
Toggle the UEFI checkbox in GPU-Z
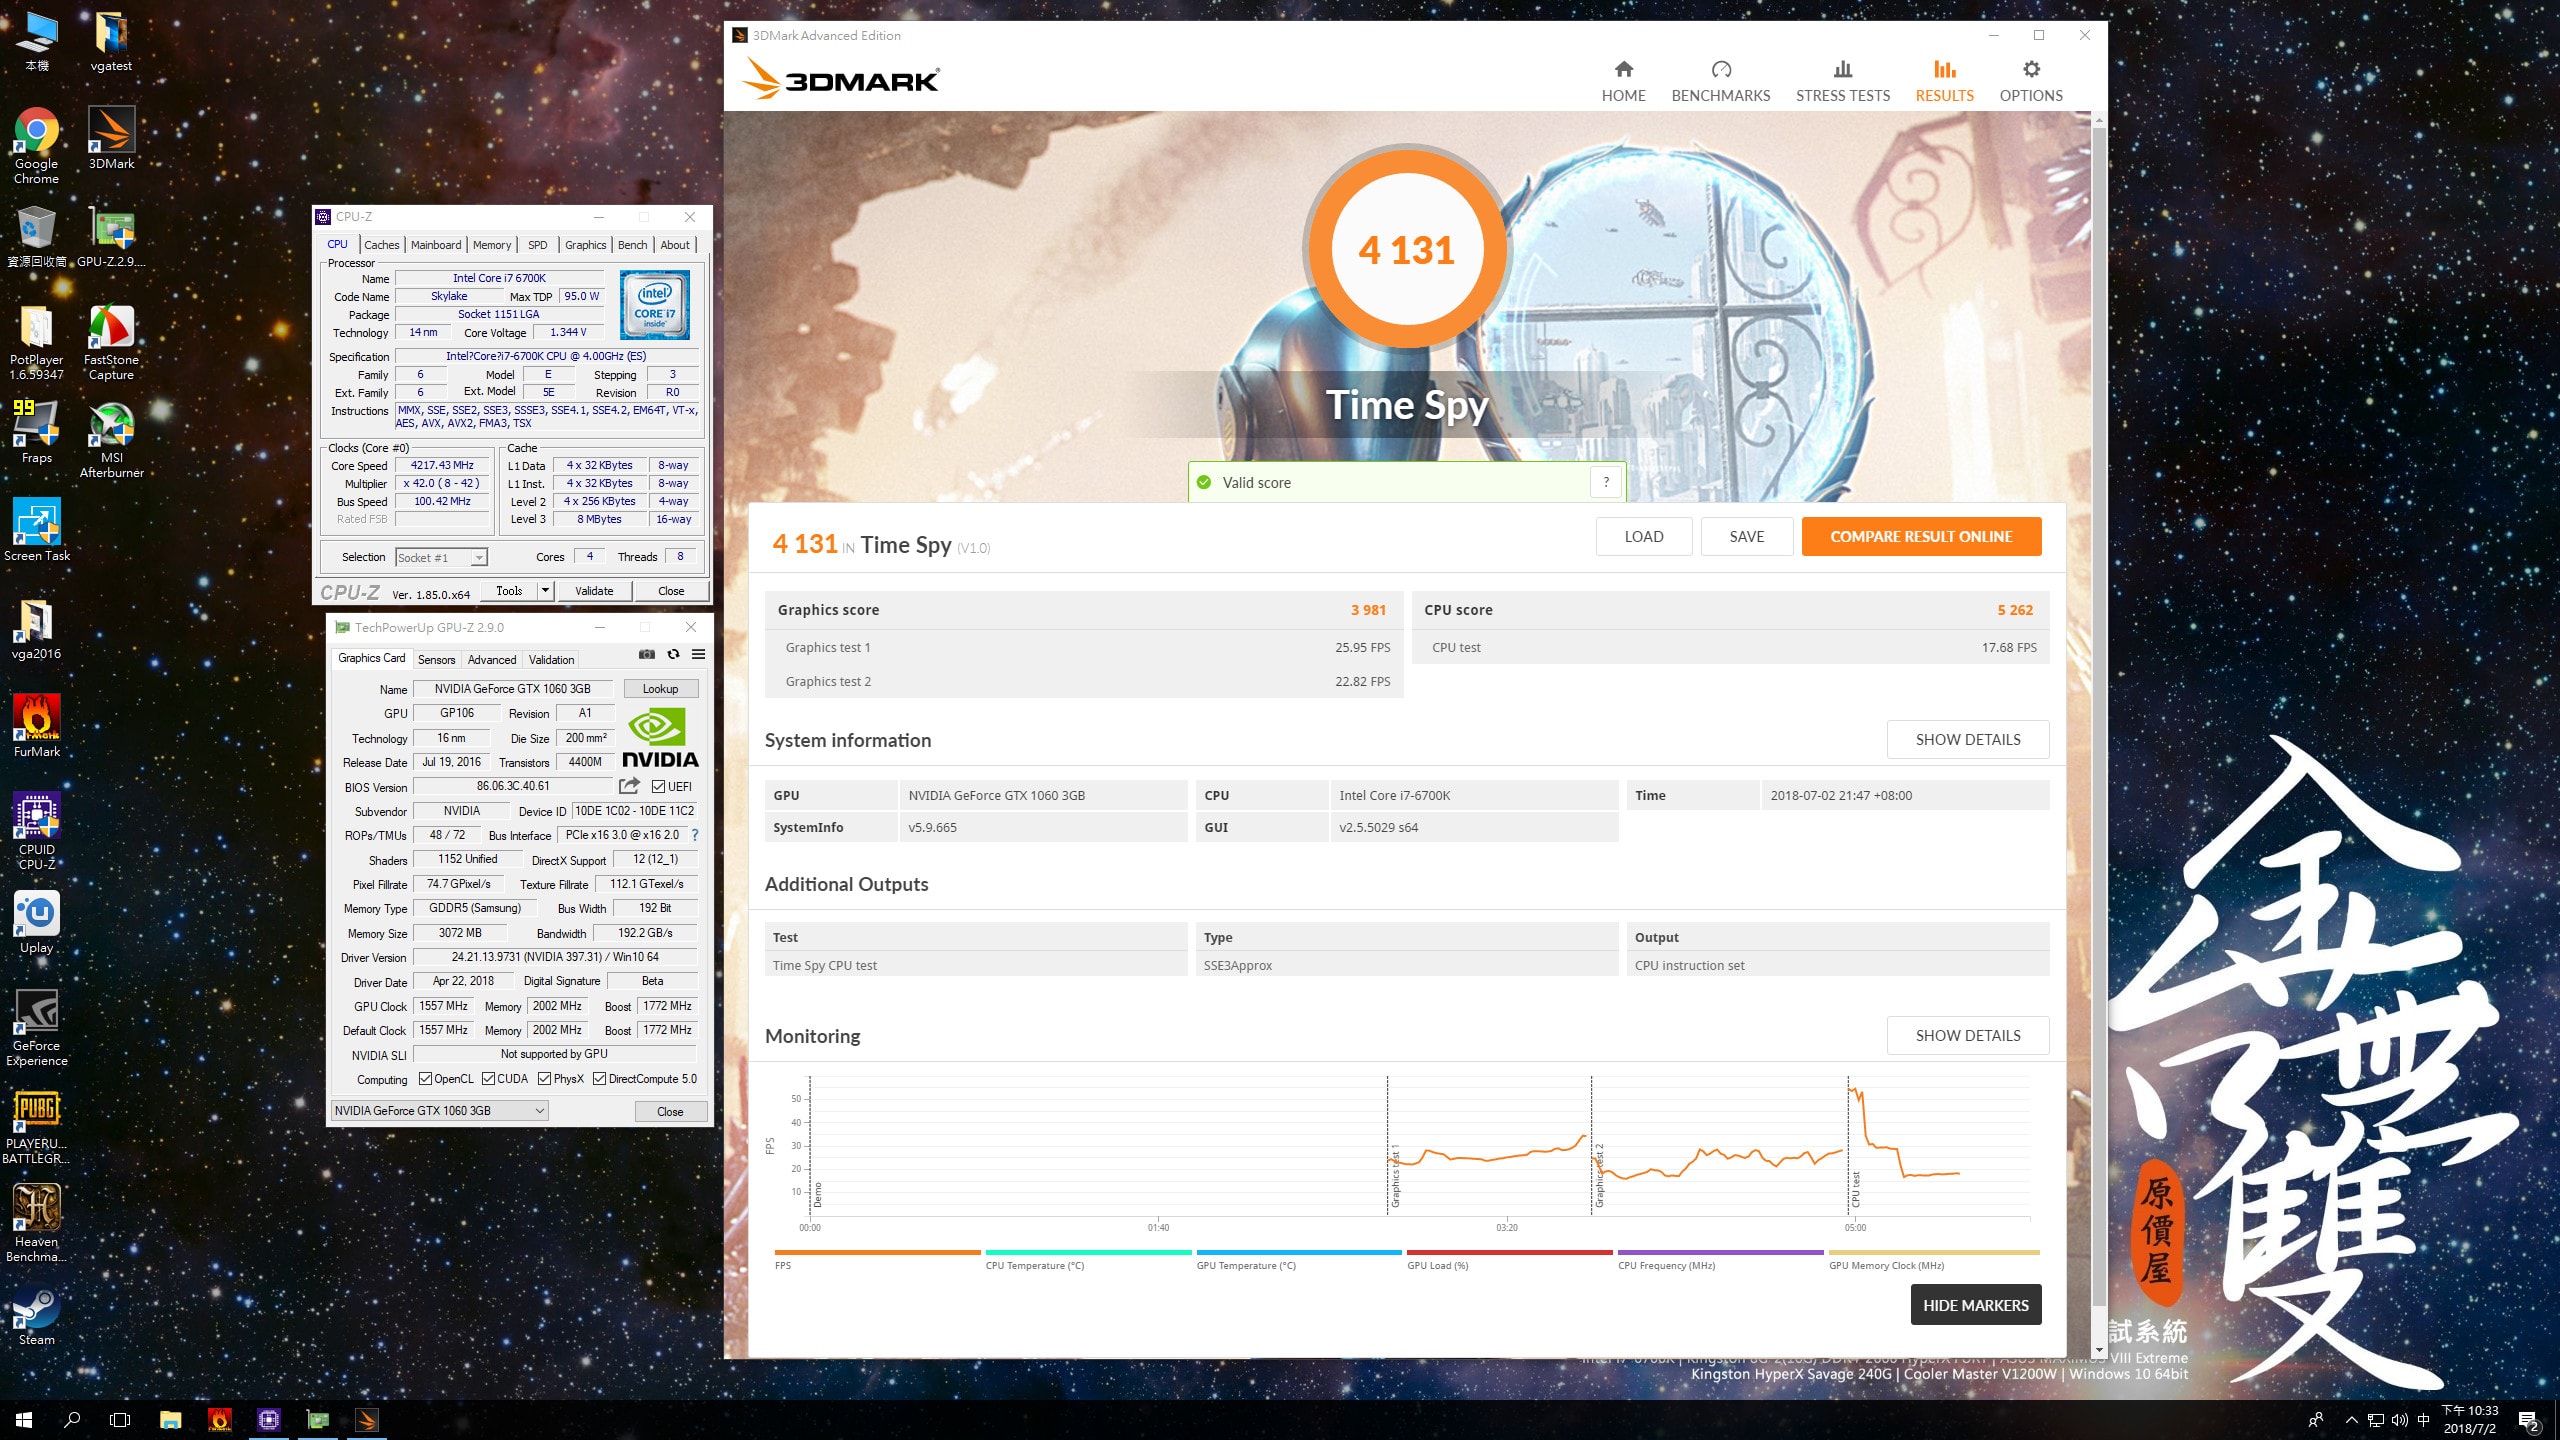click(659, 786)
